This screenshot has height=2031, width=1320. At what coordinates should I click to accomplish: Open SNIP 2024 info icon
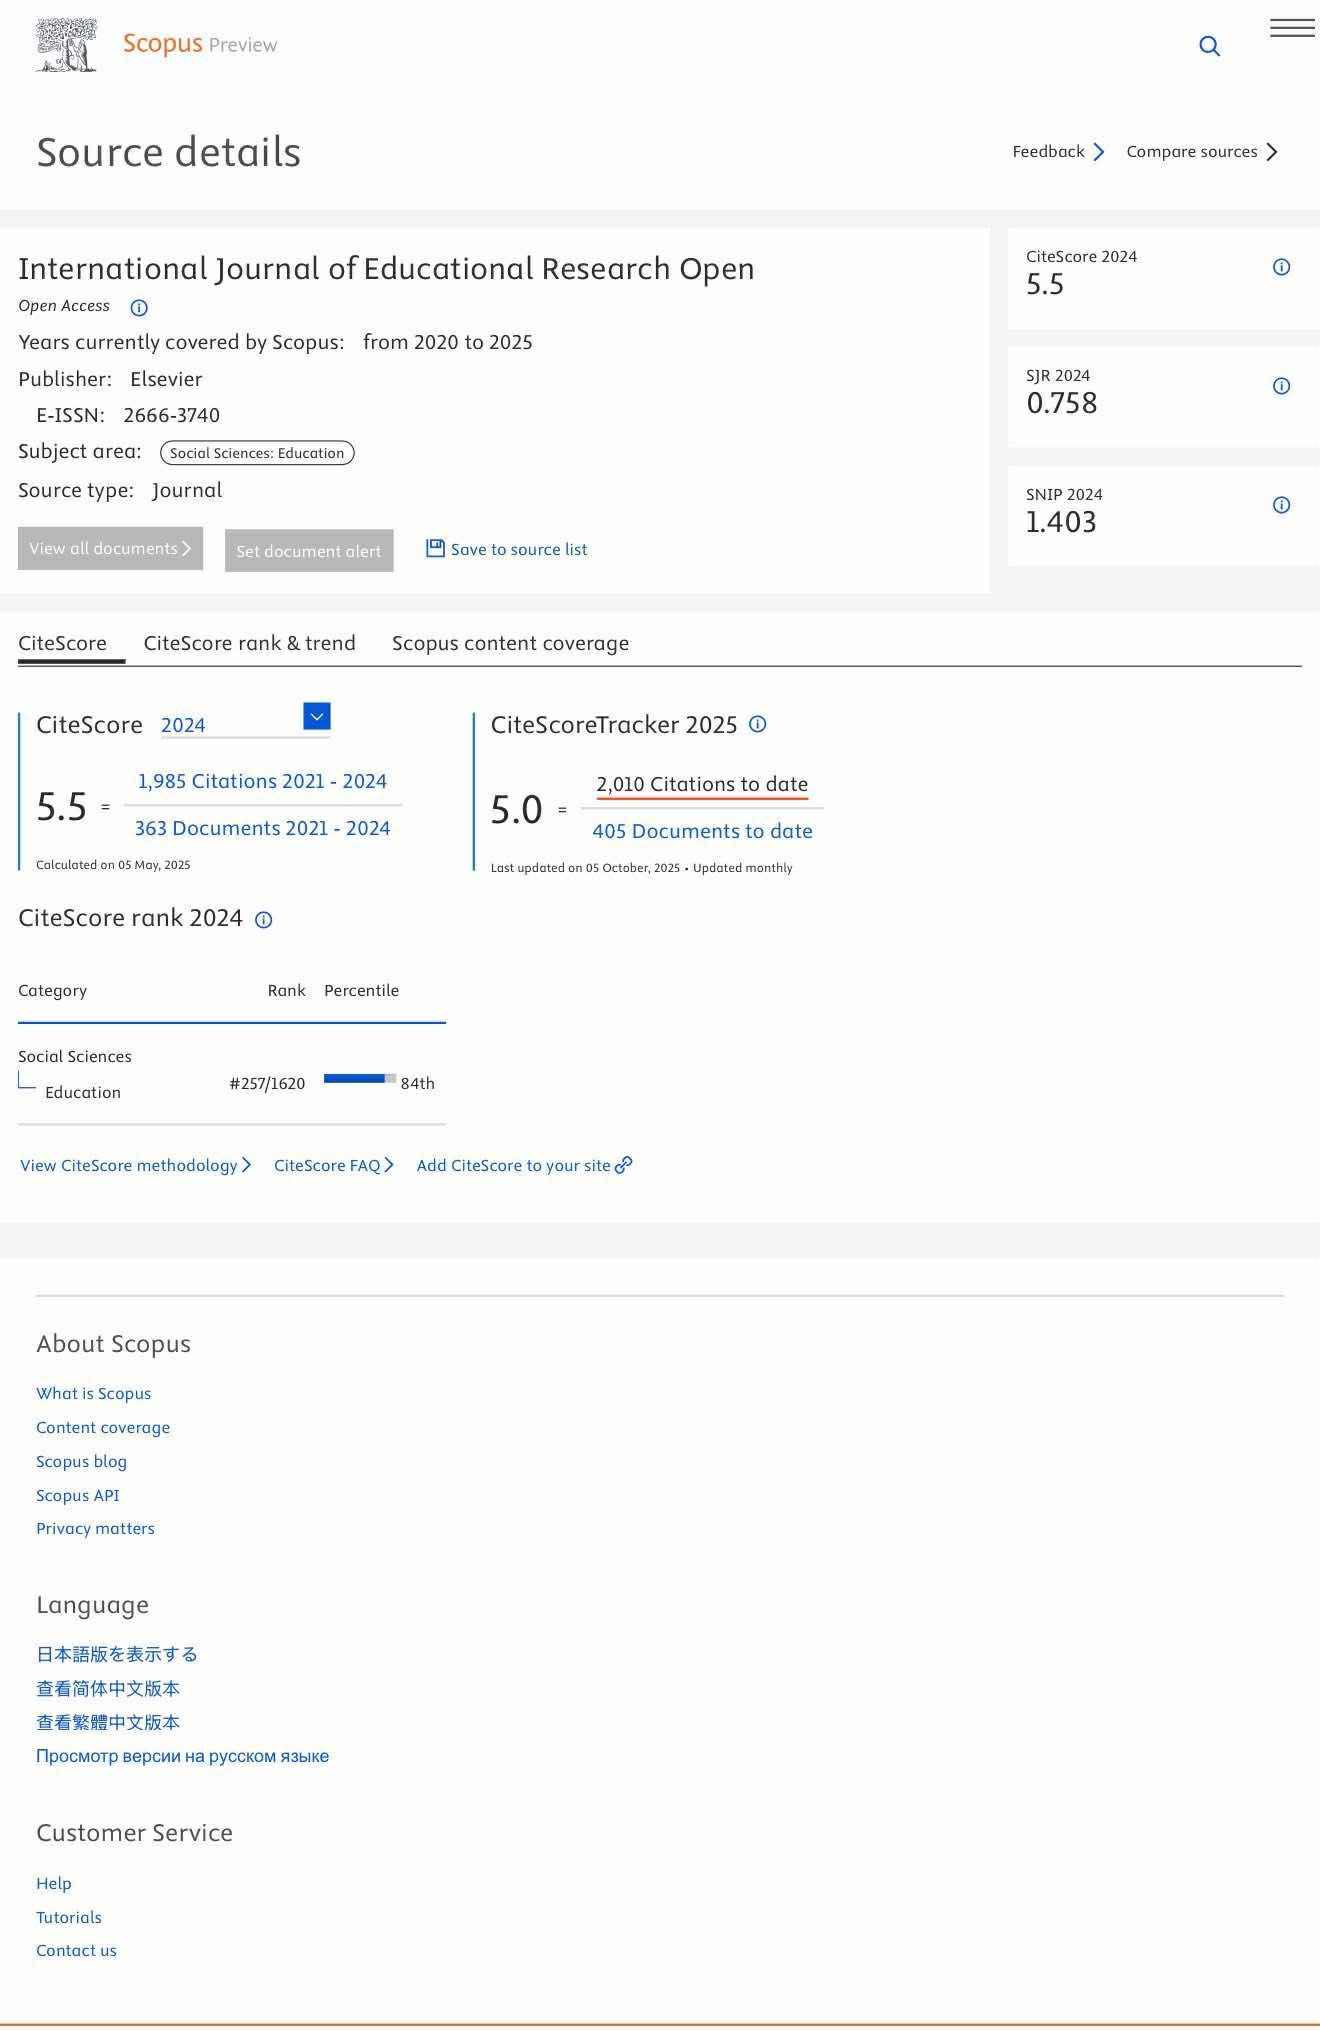1281,505
